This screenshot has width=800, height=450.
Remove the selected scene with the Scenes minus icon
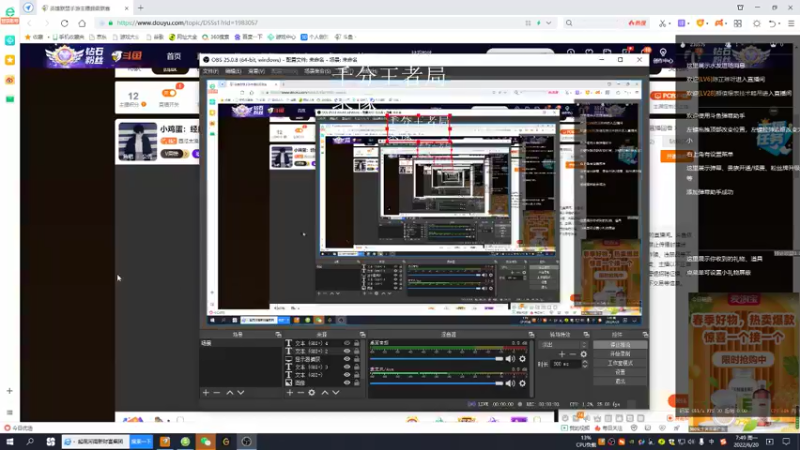coord(217,393)
